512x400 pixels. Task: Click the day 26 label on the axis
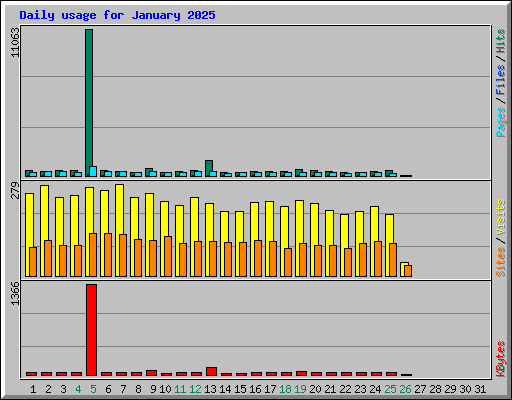tap(405, 389)
